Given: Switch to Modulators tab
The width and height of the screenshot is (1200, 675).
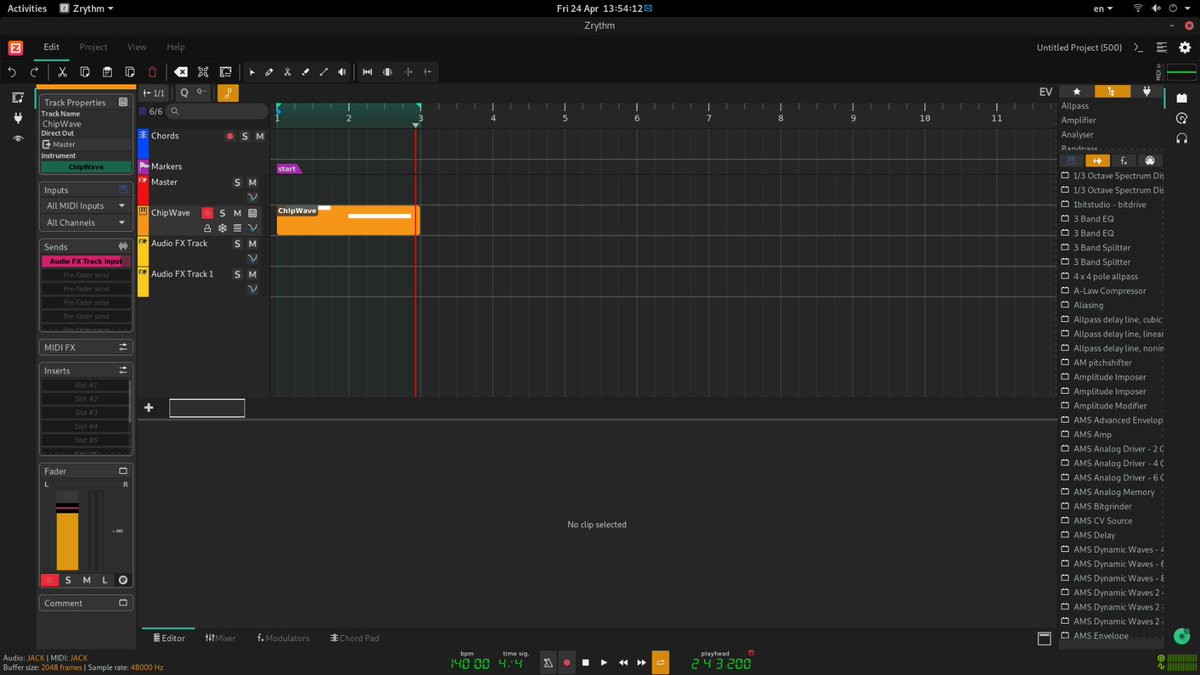Looking at the screenshot, I should (x=283, y=638).
